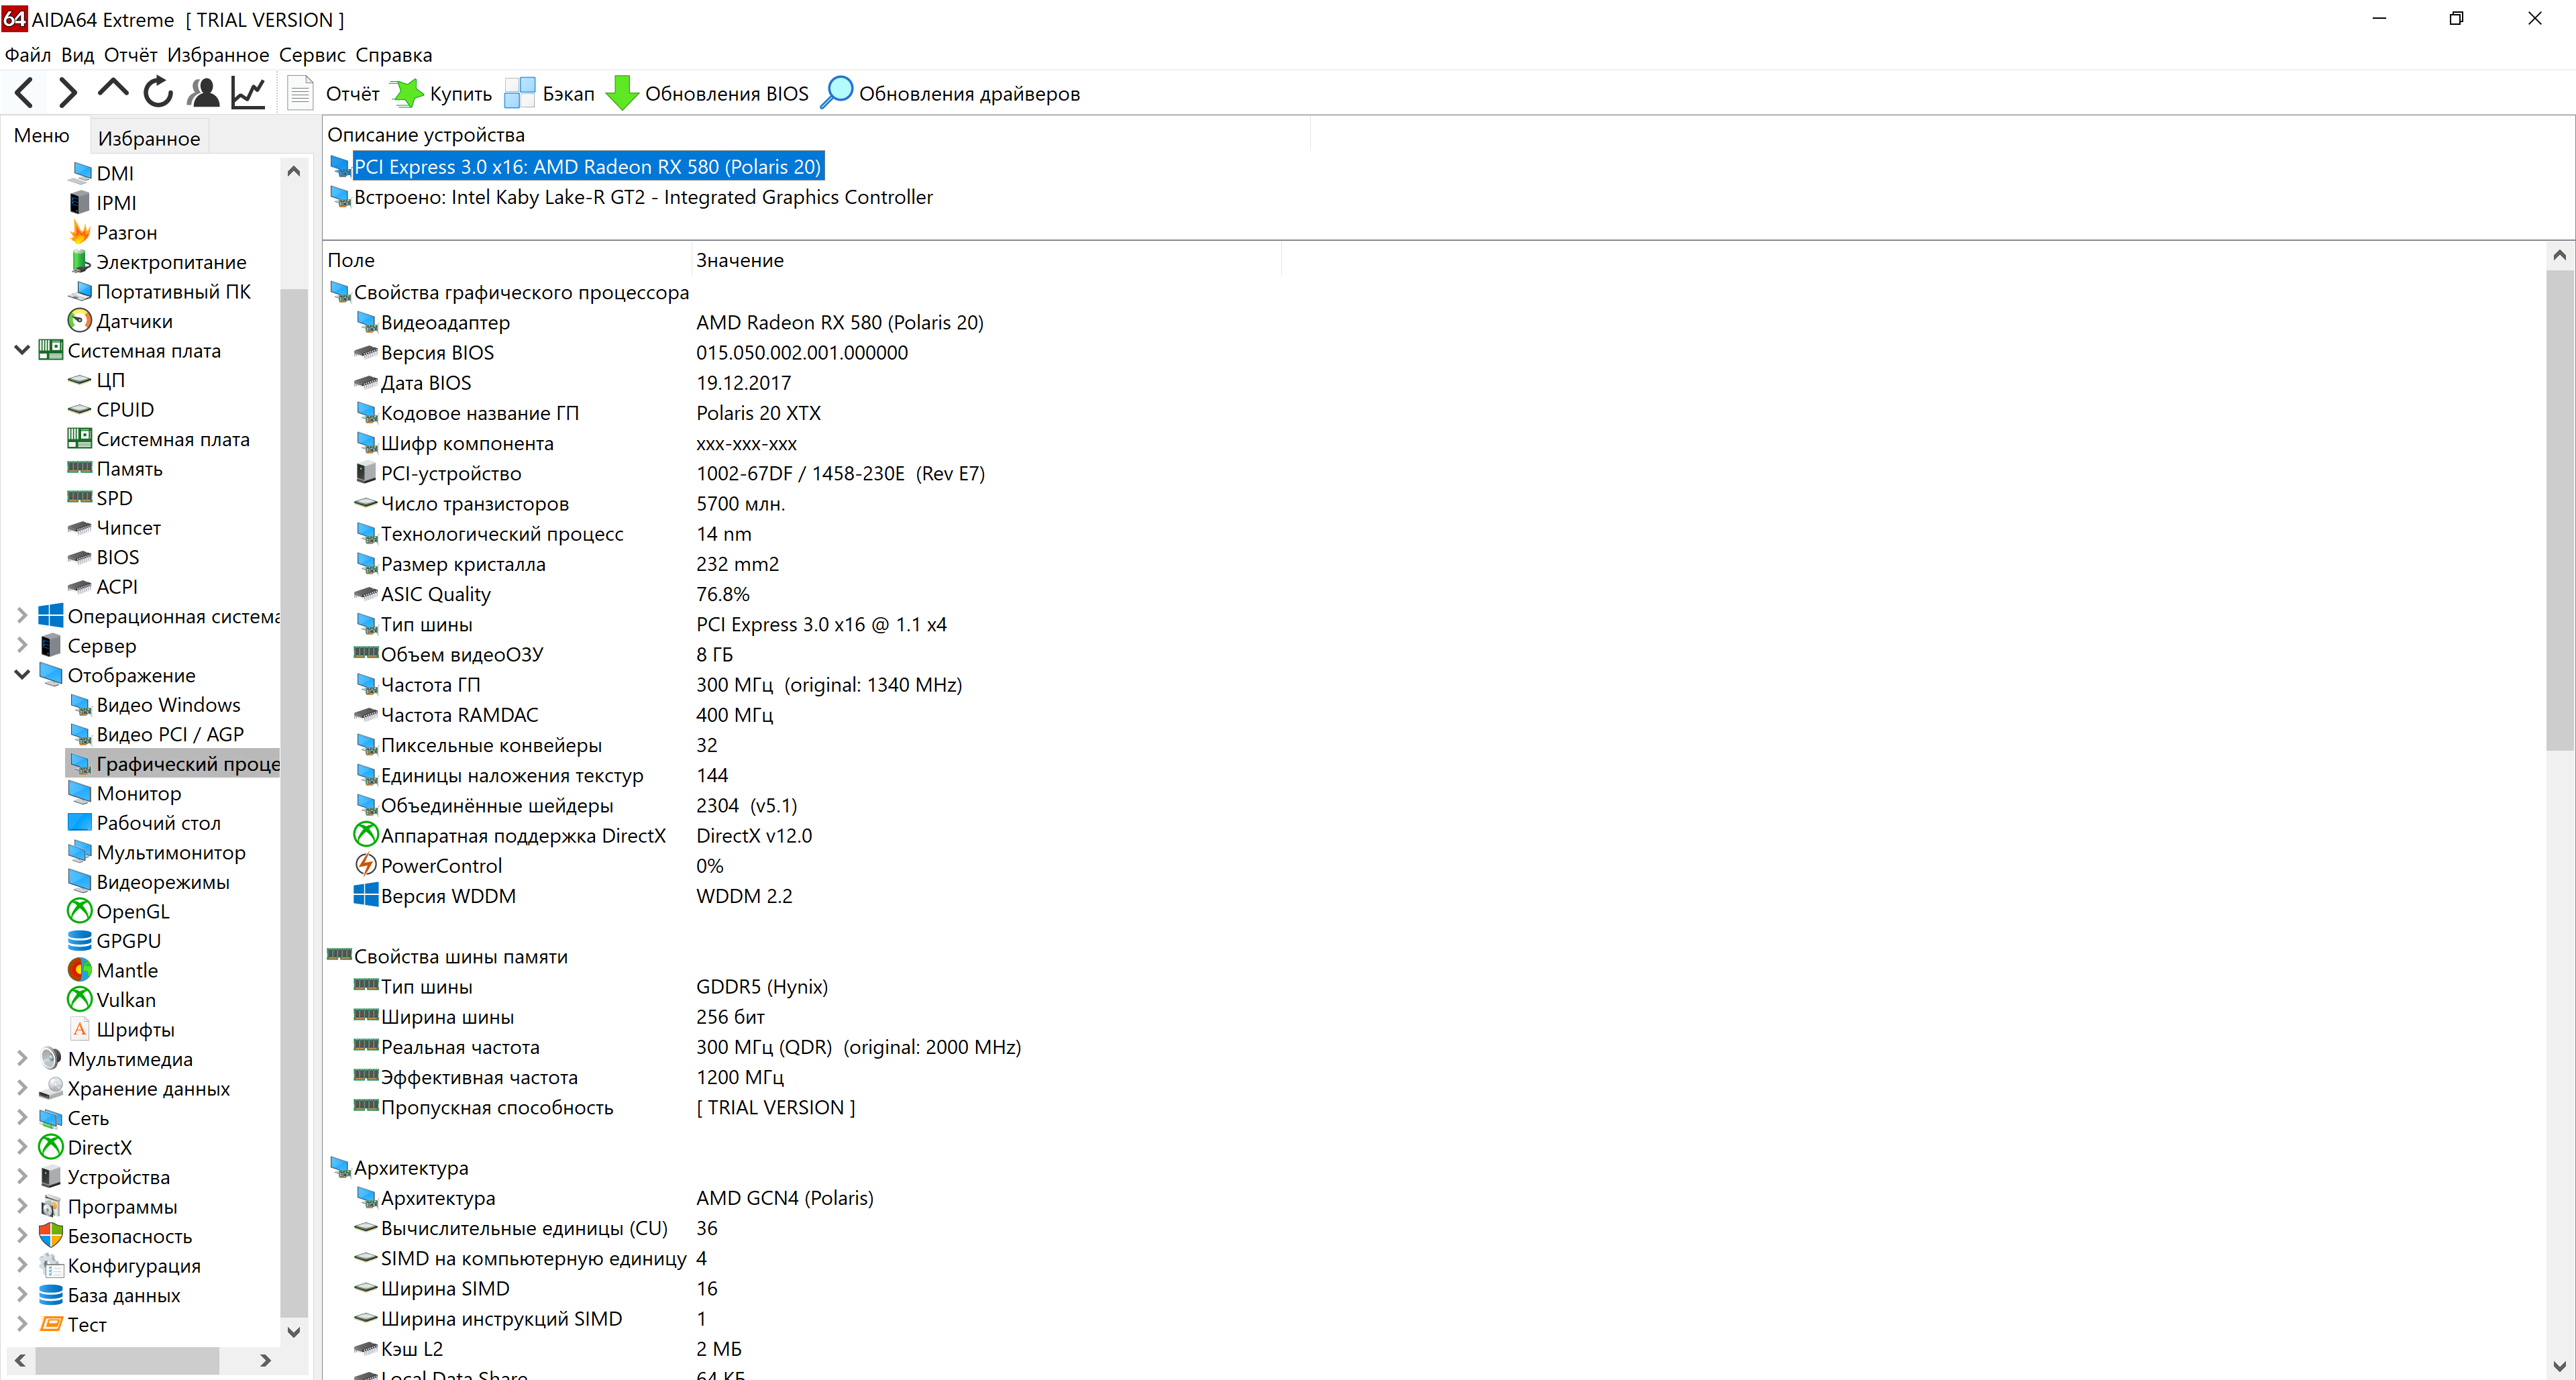Open the GPGPU tree item
The image size is (2576, 1380).
tap(114, 941)
